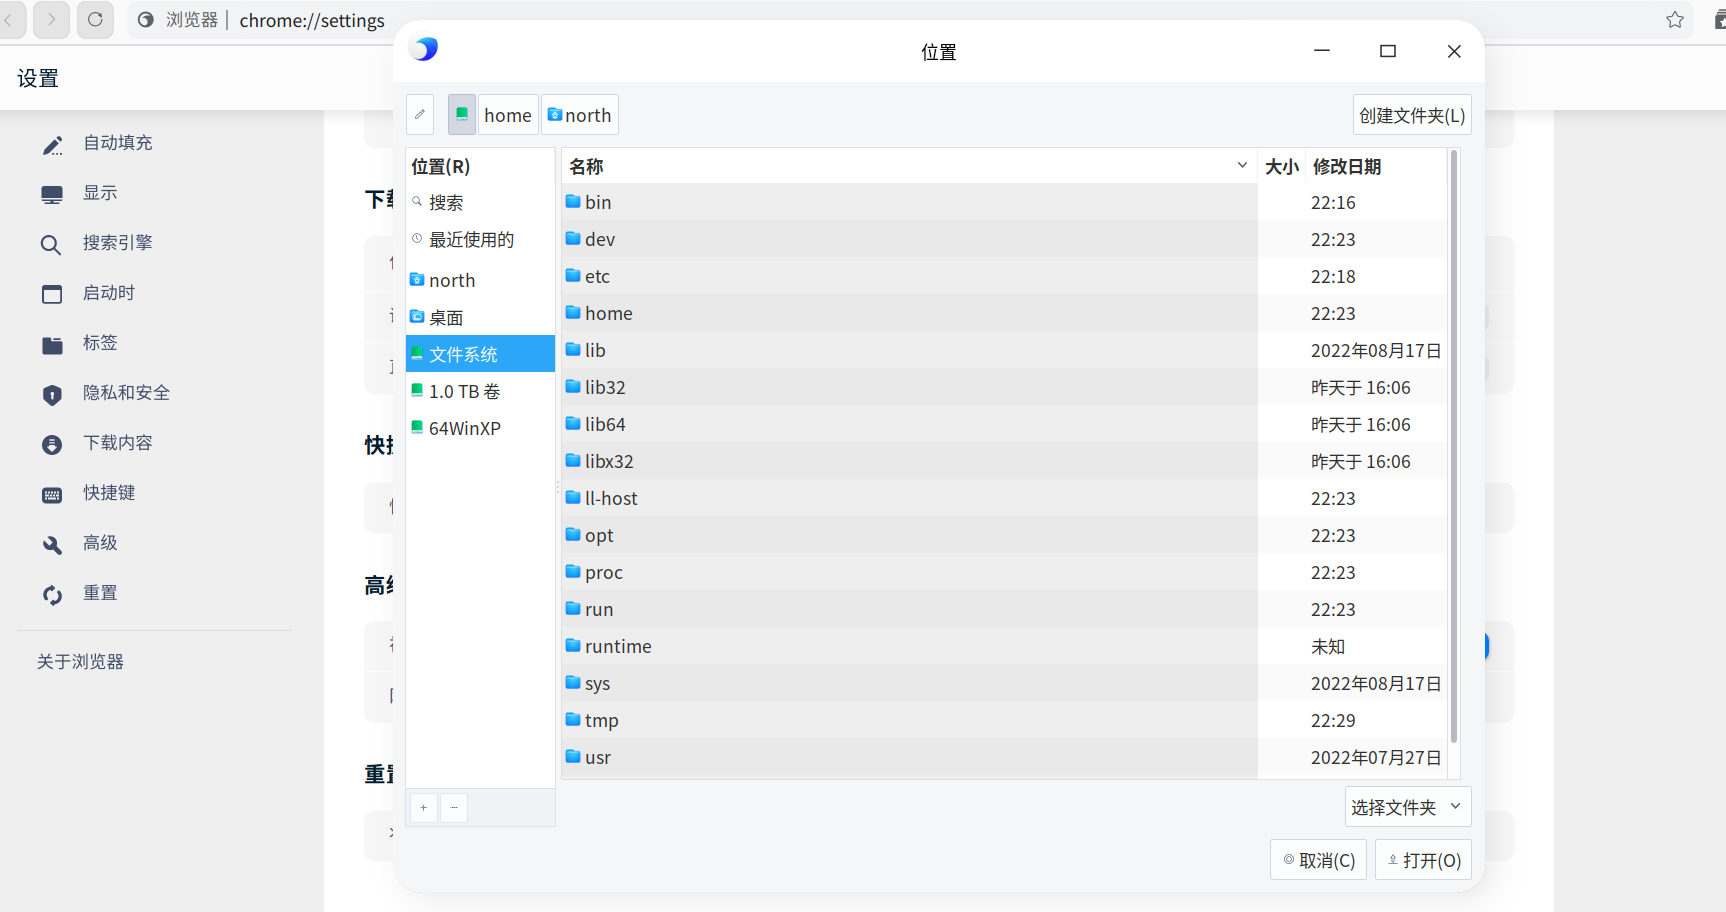Click the autofill pencil icon in settings sidebar
1726x912 pixels.
click(x=52, y=144)
